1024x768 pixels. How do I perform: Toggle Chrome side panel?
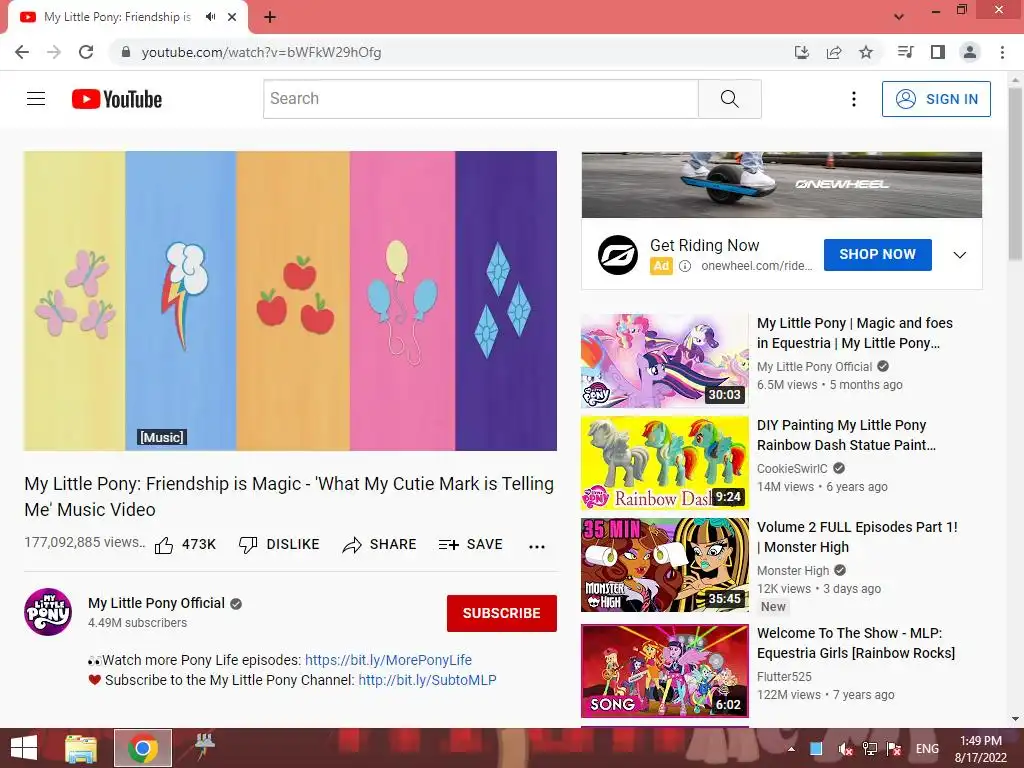point(938,52)
